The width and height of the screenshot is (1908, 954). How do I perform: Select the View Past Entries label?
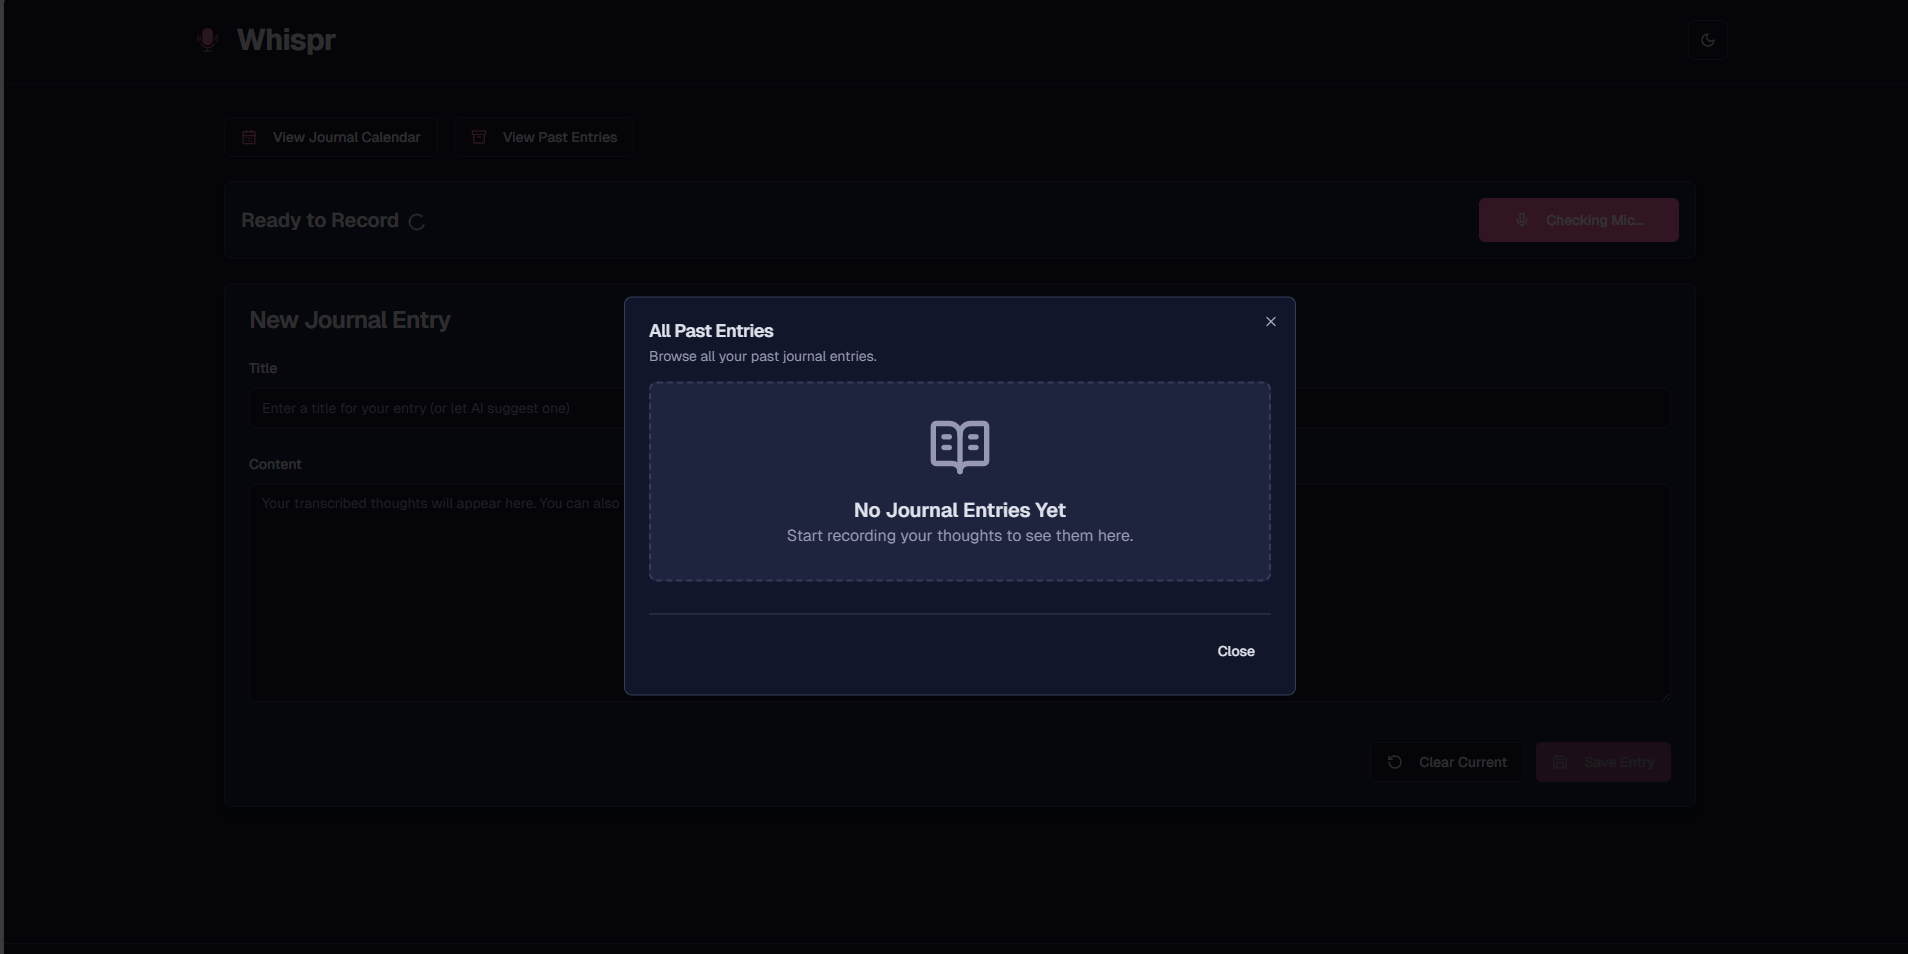[559, 137]
